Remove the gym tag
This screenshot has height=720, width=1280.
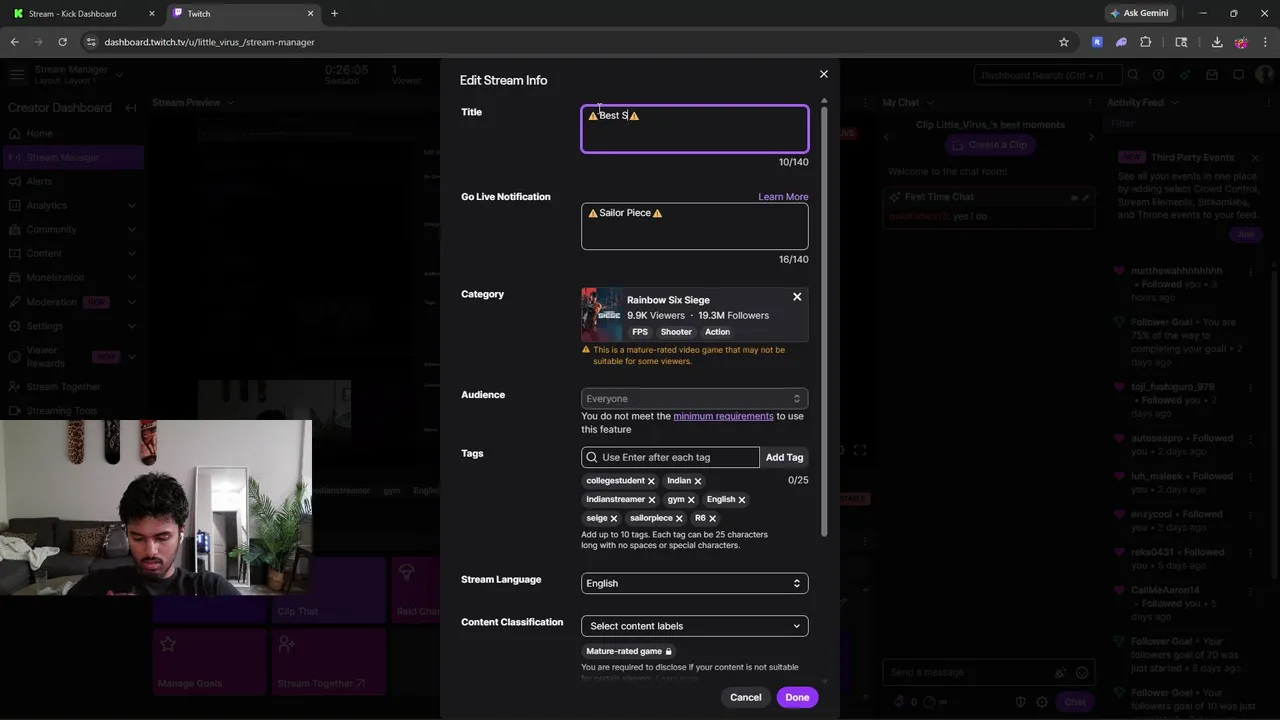coord(691,500)
